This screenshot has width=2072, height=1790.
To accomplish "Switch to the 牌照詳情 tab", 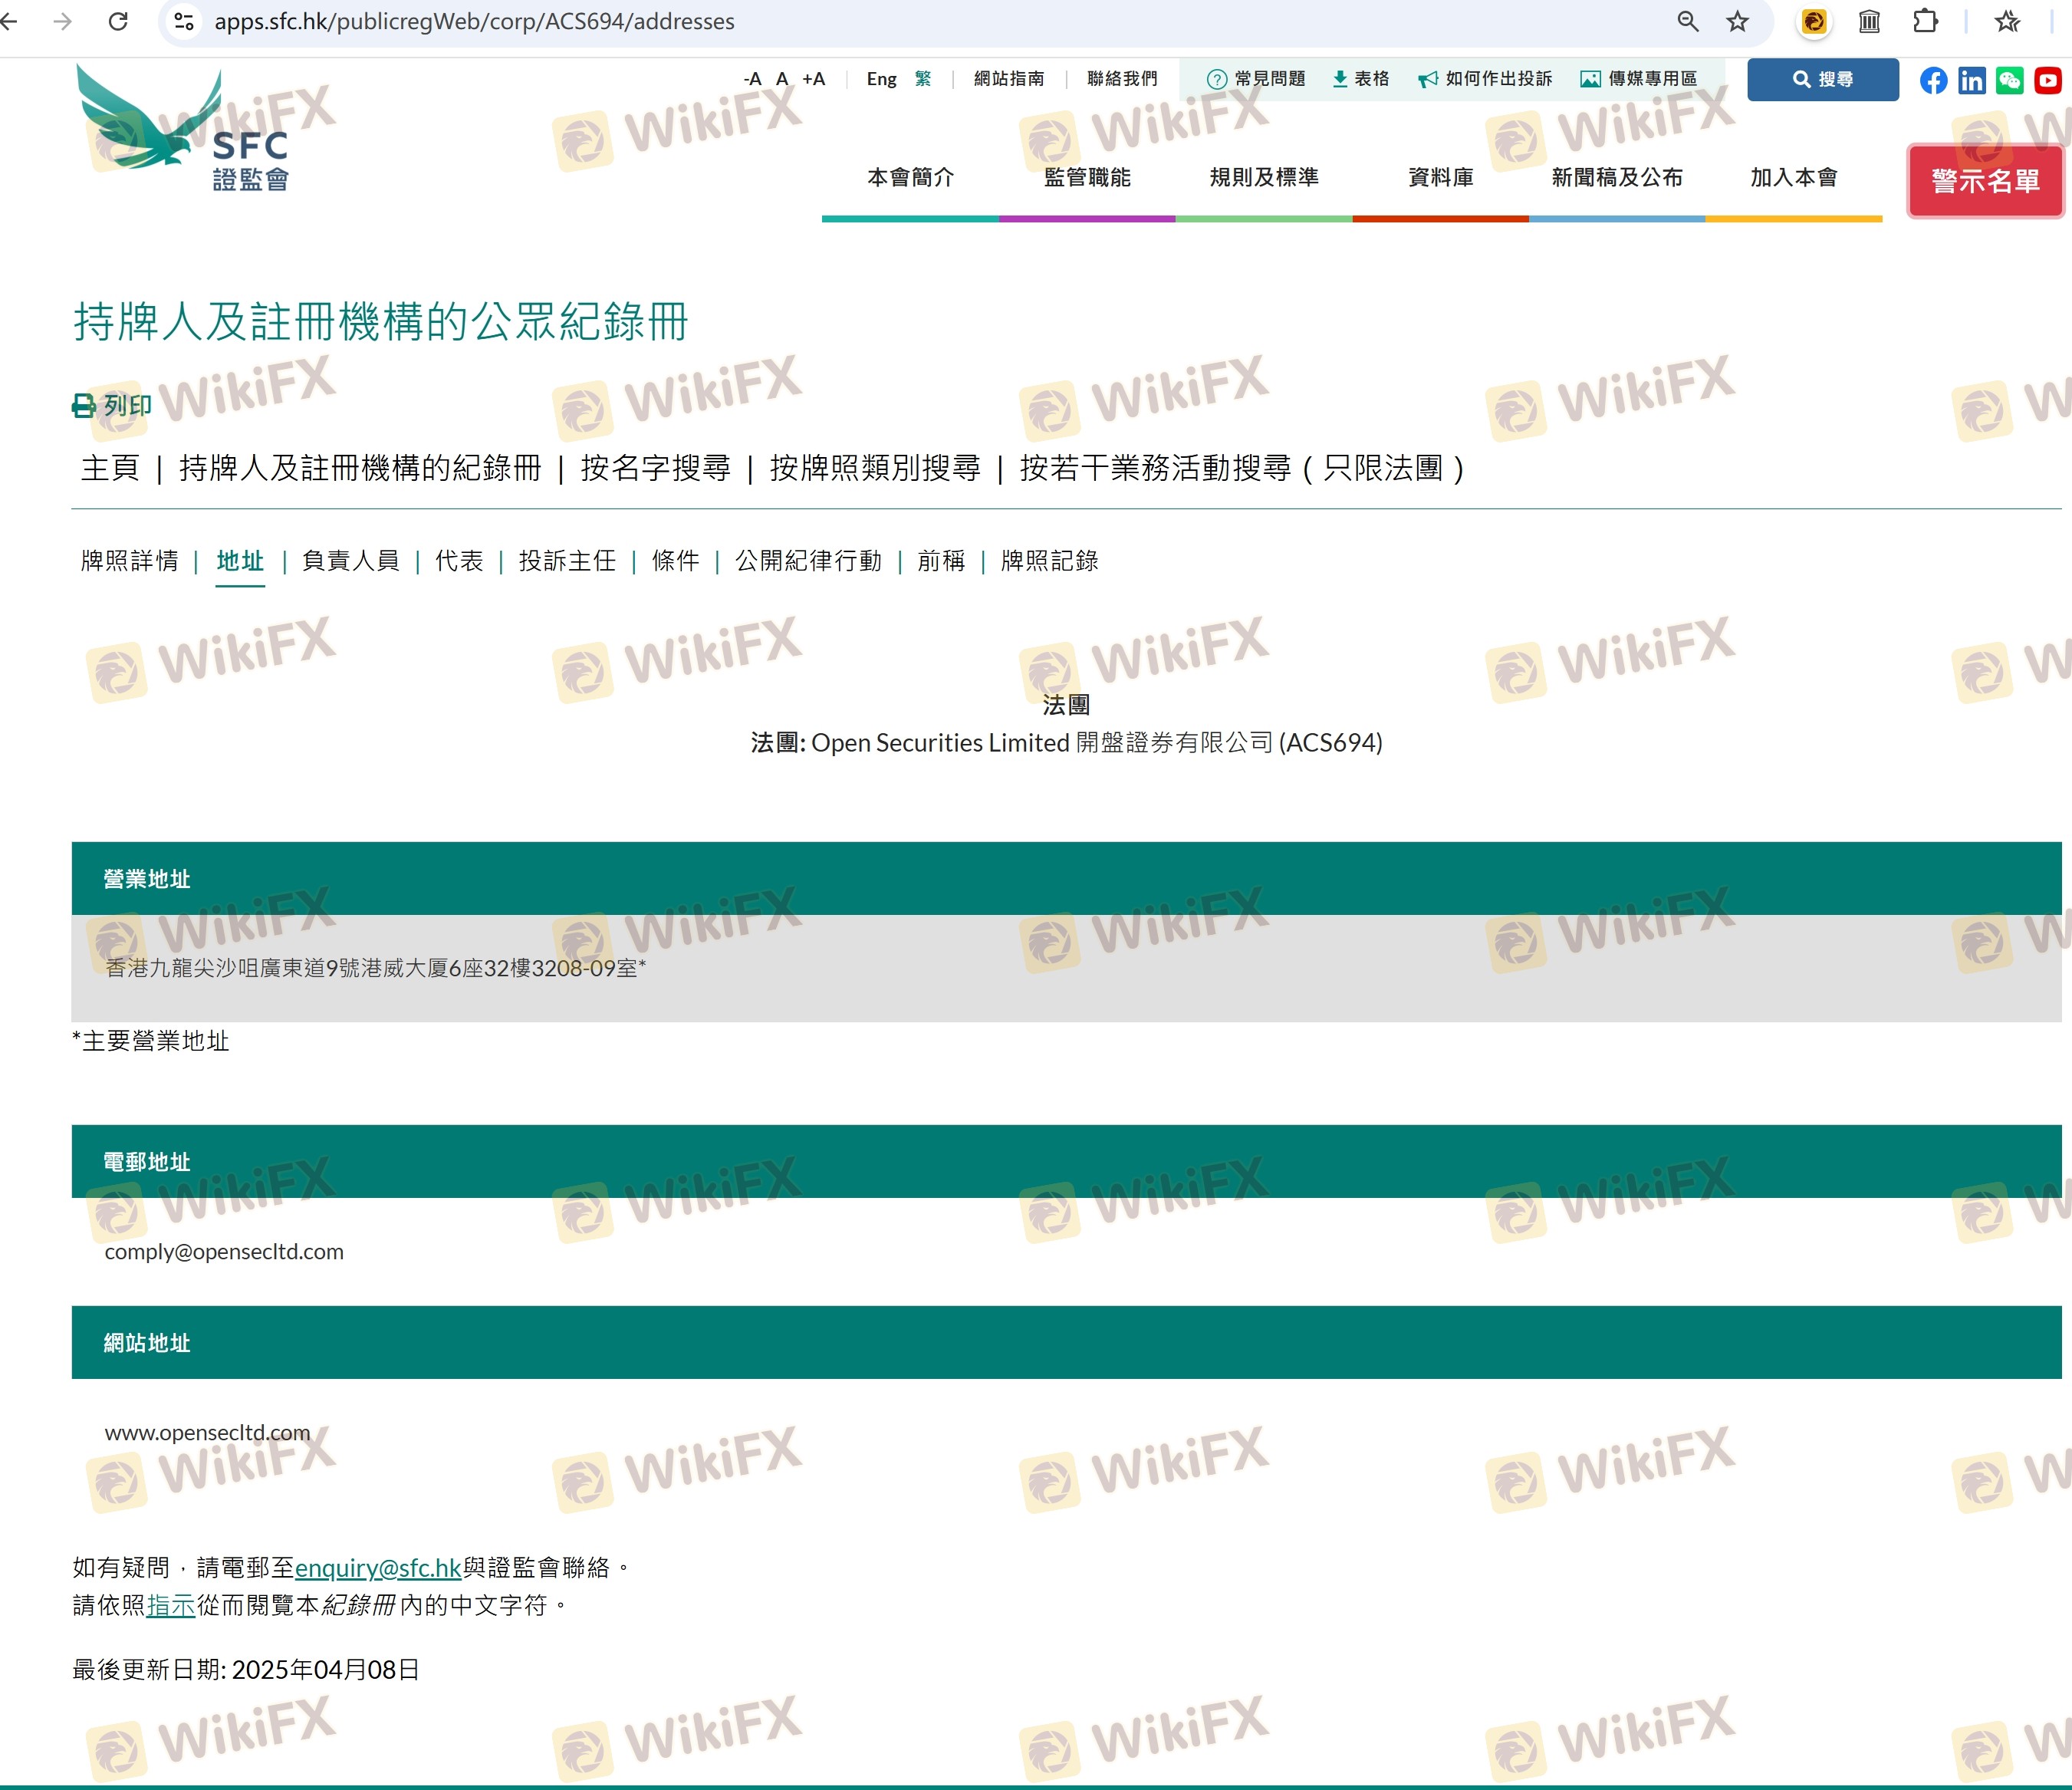I will (x=130, y=561).
